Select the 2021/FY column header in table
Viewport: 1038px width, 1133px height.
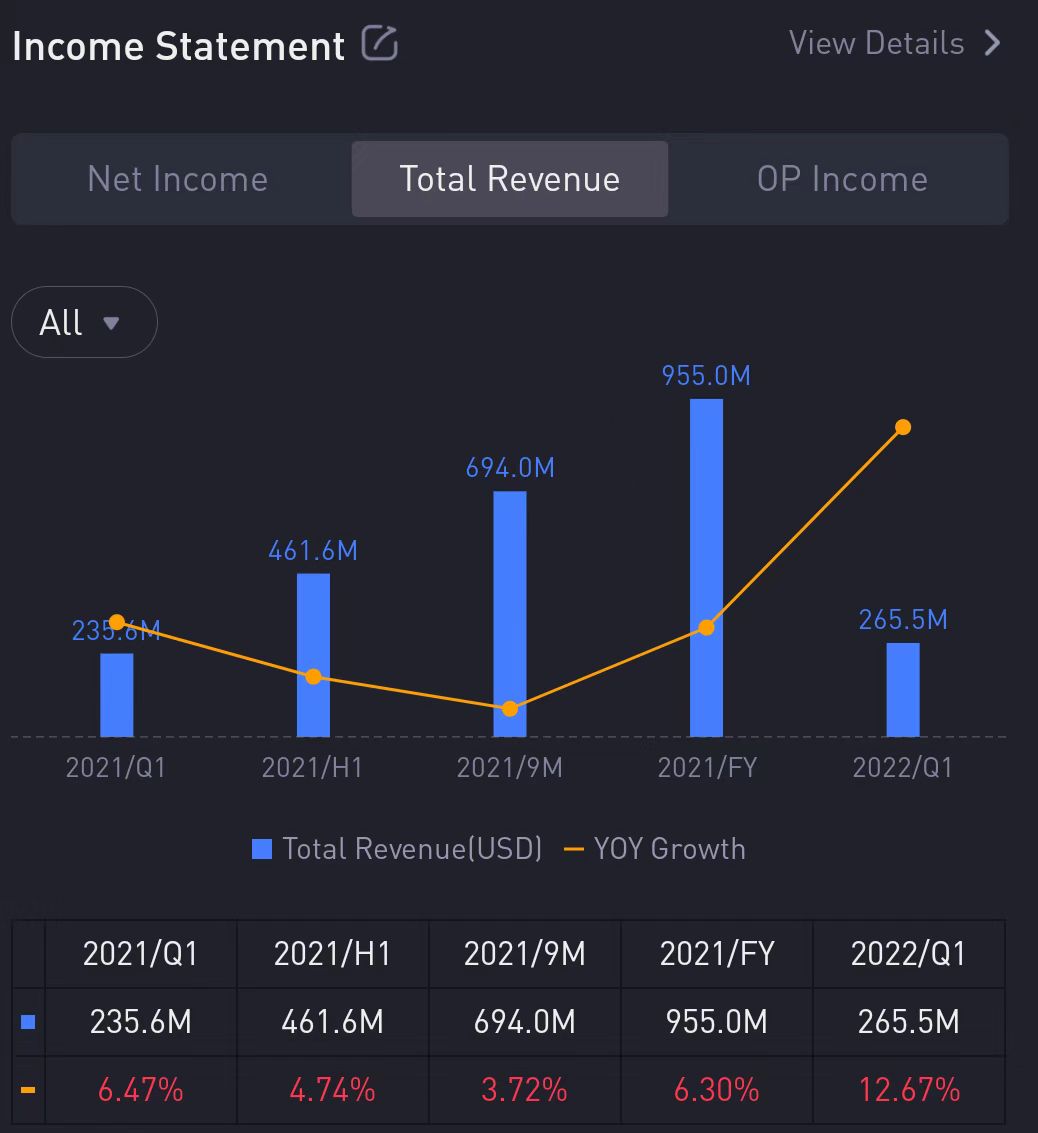click(x=717, y=954)
